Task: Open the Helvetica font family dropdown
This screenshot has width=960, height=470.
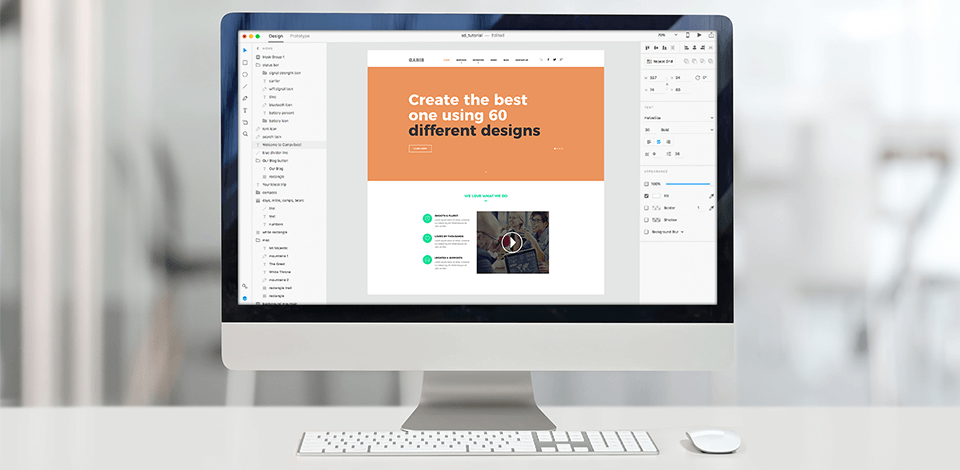Action: (678, 118)
